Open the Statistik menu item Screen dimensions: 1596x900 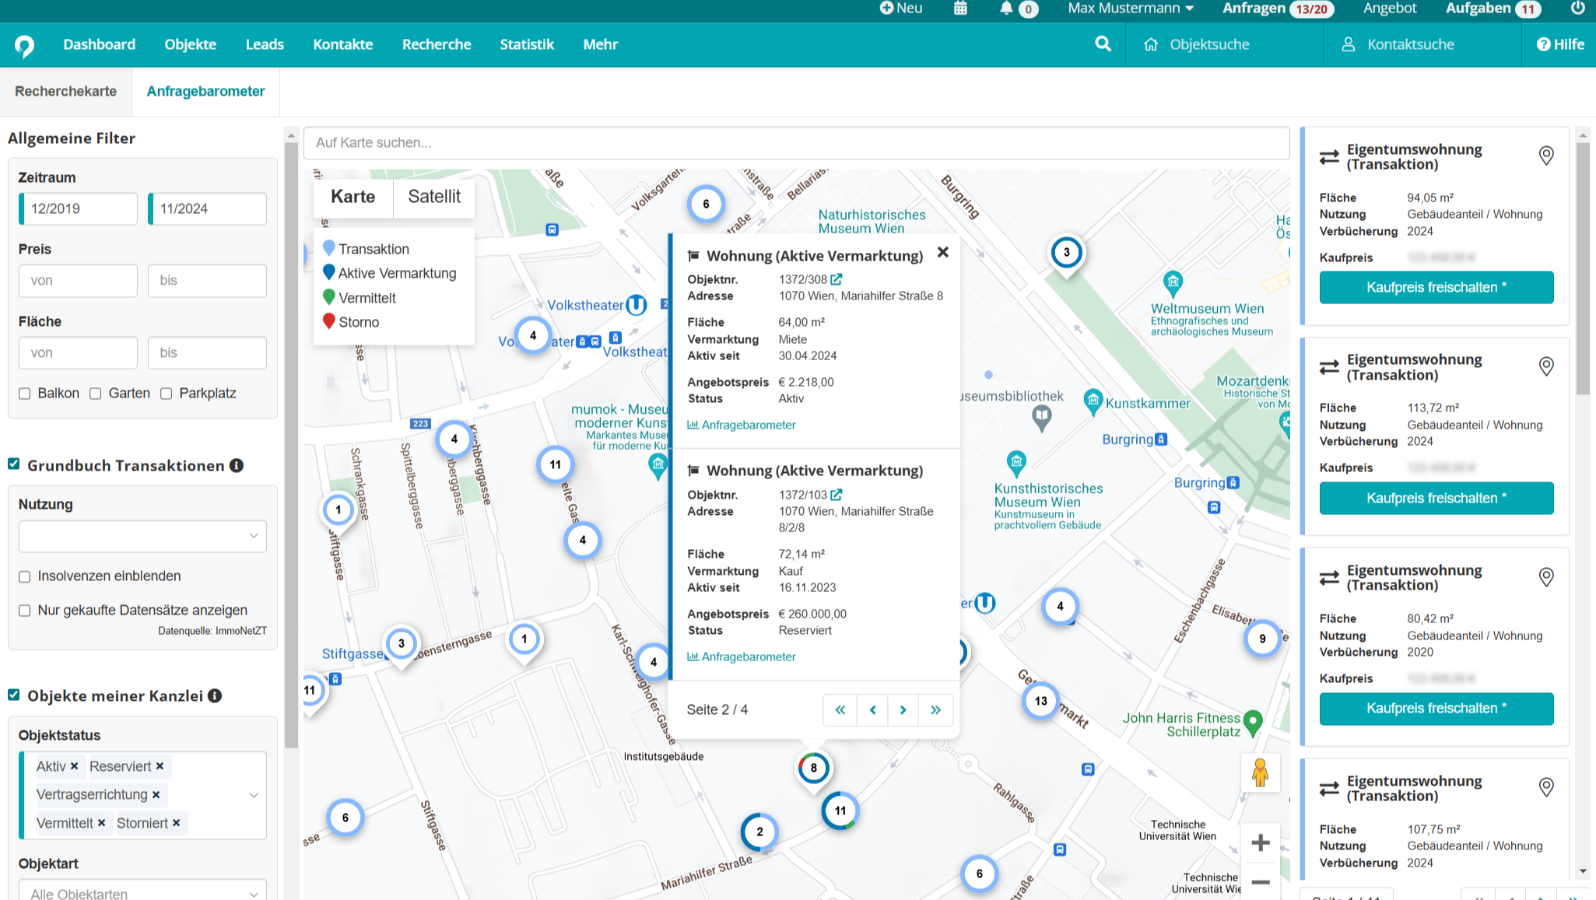(526, 44)
